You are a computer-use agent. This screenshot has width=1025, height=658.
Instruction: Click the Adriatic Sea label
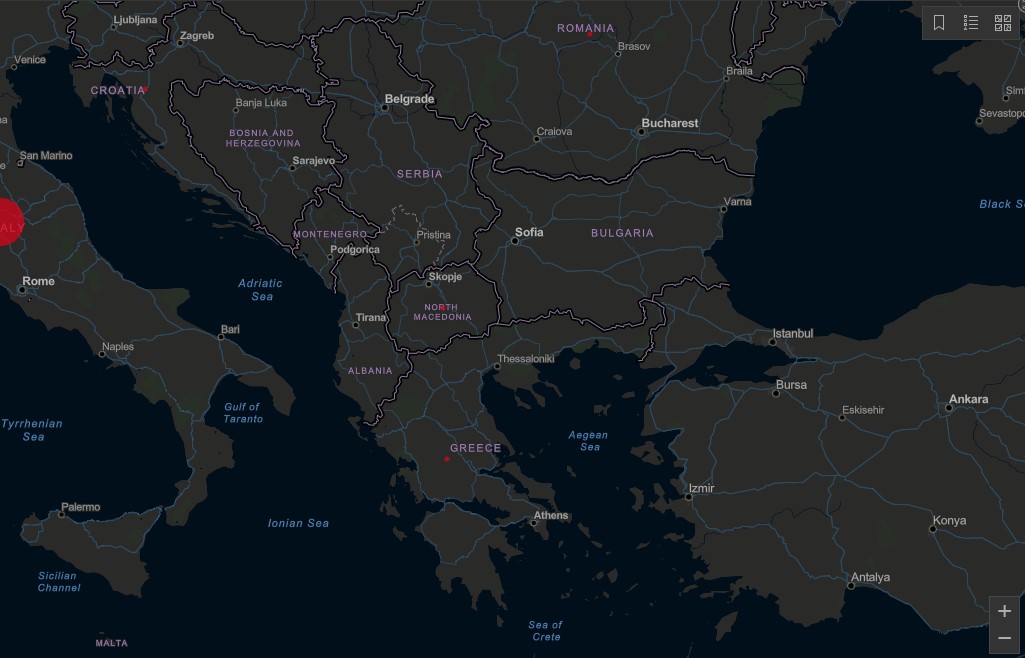point(260,289)
